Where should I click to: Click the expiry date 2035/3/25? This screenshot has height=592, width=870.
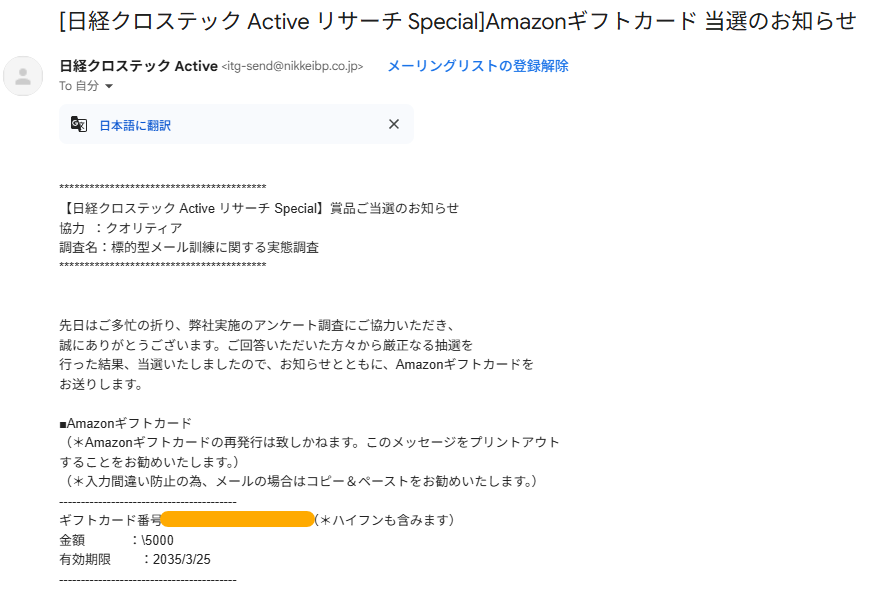(x=181, y=559)
